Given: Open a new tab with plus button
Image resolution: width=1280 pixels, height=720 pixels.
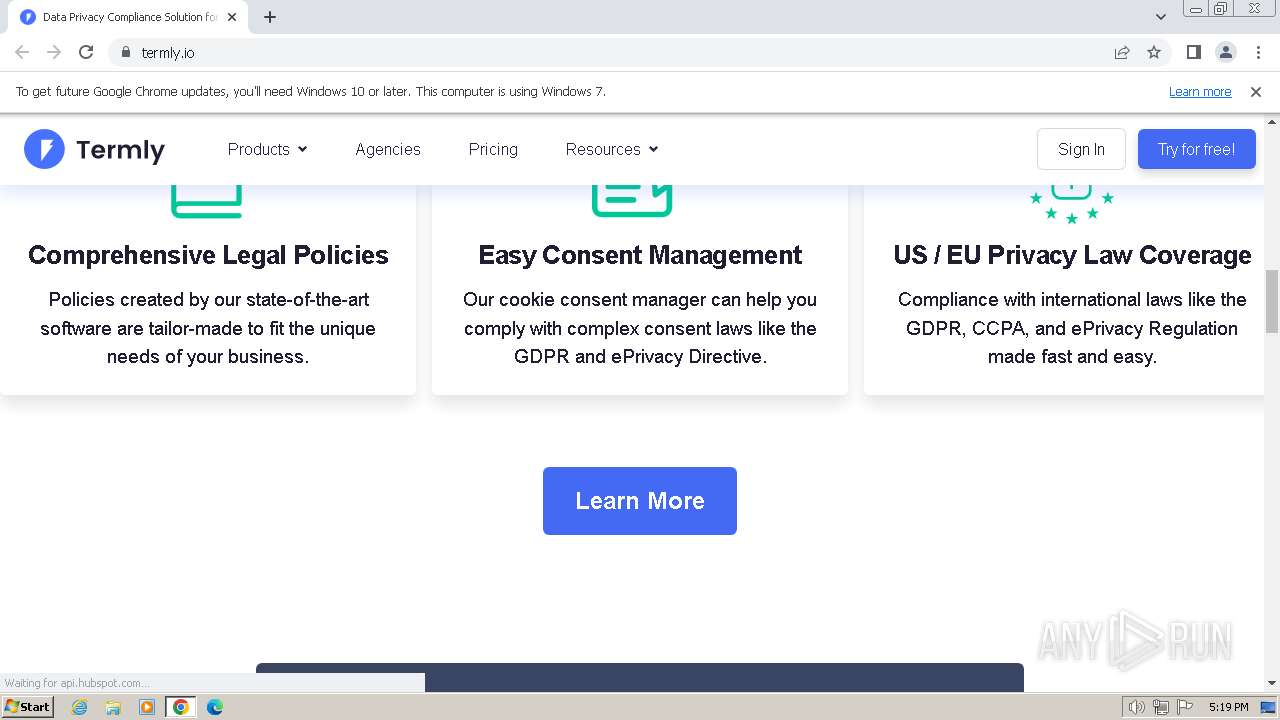Looking at the screenshot, I should 270,17.
